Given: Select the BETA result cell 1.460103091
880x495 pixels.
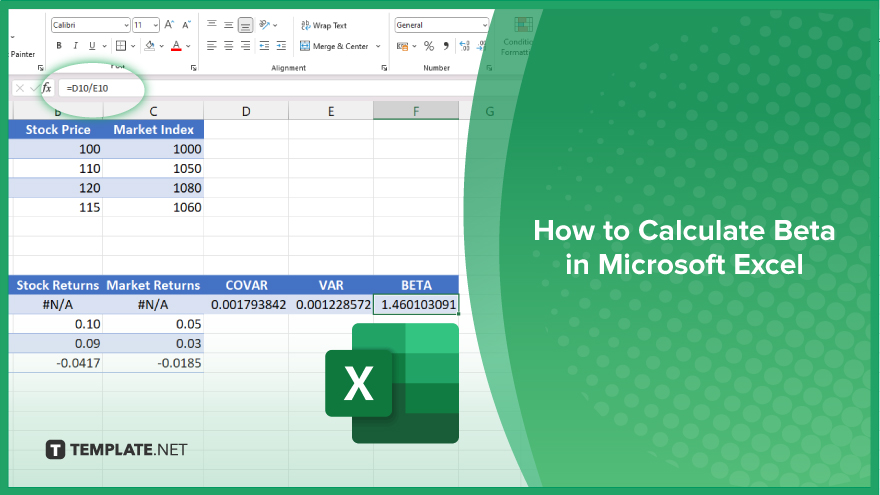Looking at the screenshot, I should 416,305.
